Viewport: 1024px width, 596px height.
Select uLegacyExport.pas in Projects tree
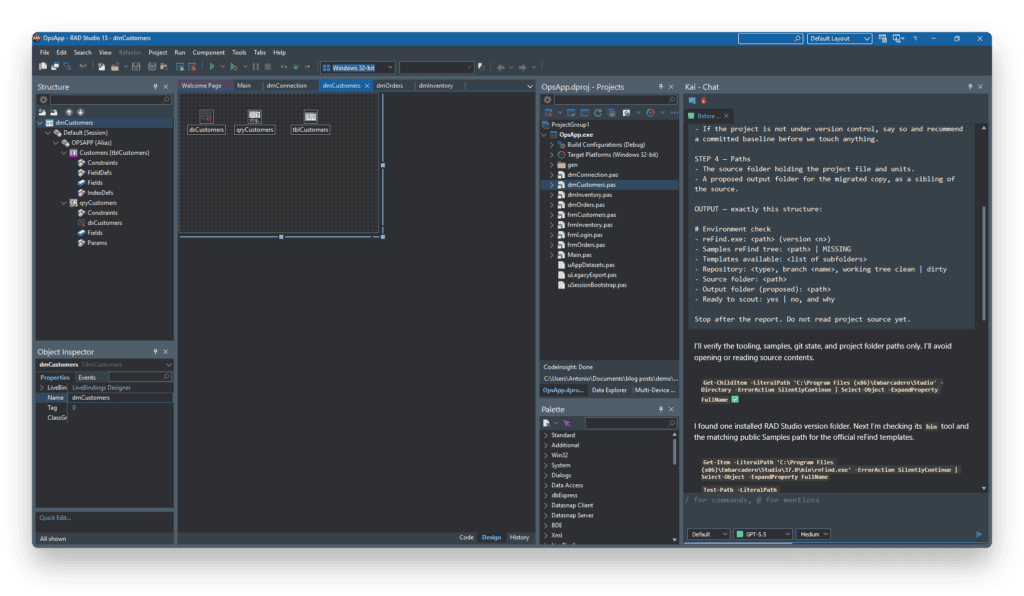point(592,275)
